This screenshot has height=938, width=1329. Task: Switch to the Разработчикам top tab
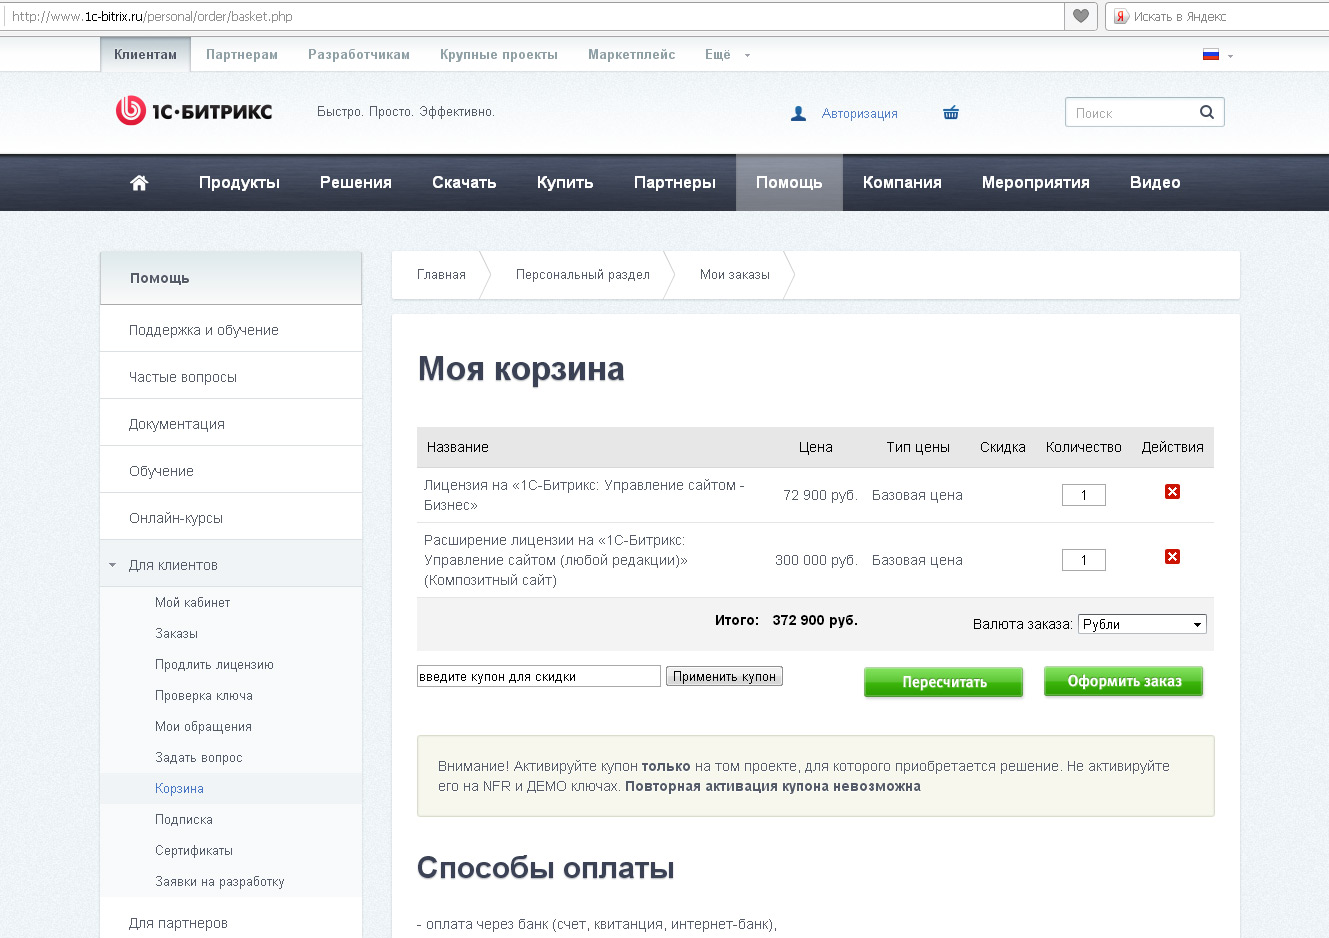[359, 54]
